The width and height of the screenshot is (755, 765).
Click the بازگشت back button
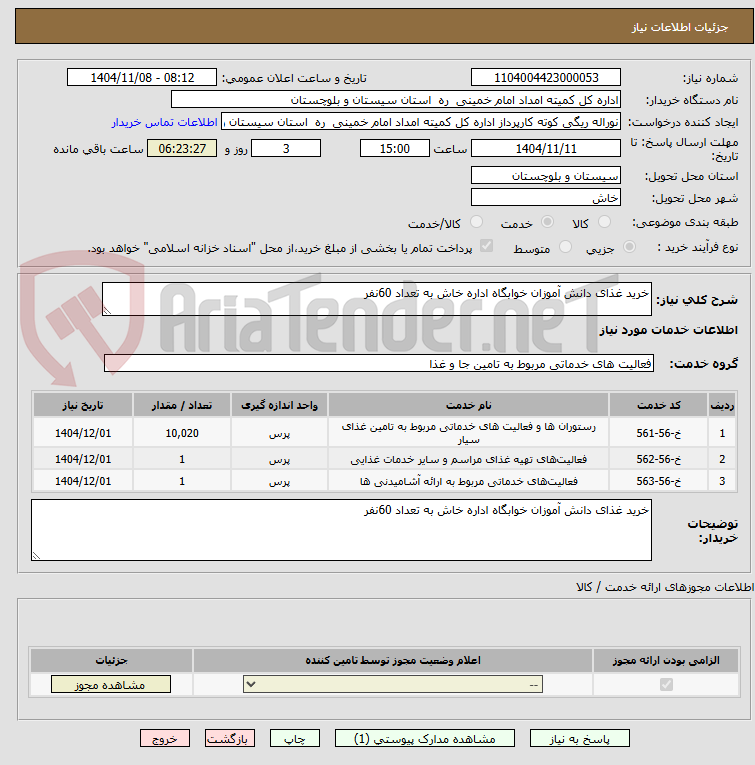coord(230,739)
